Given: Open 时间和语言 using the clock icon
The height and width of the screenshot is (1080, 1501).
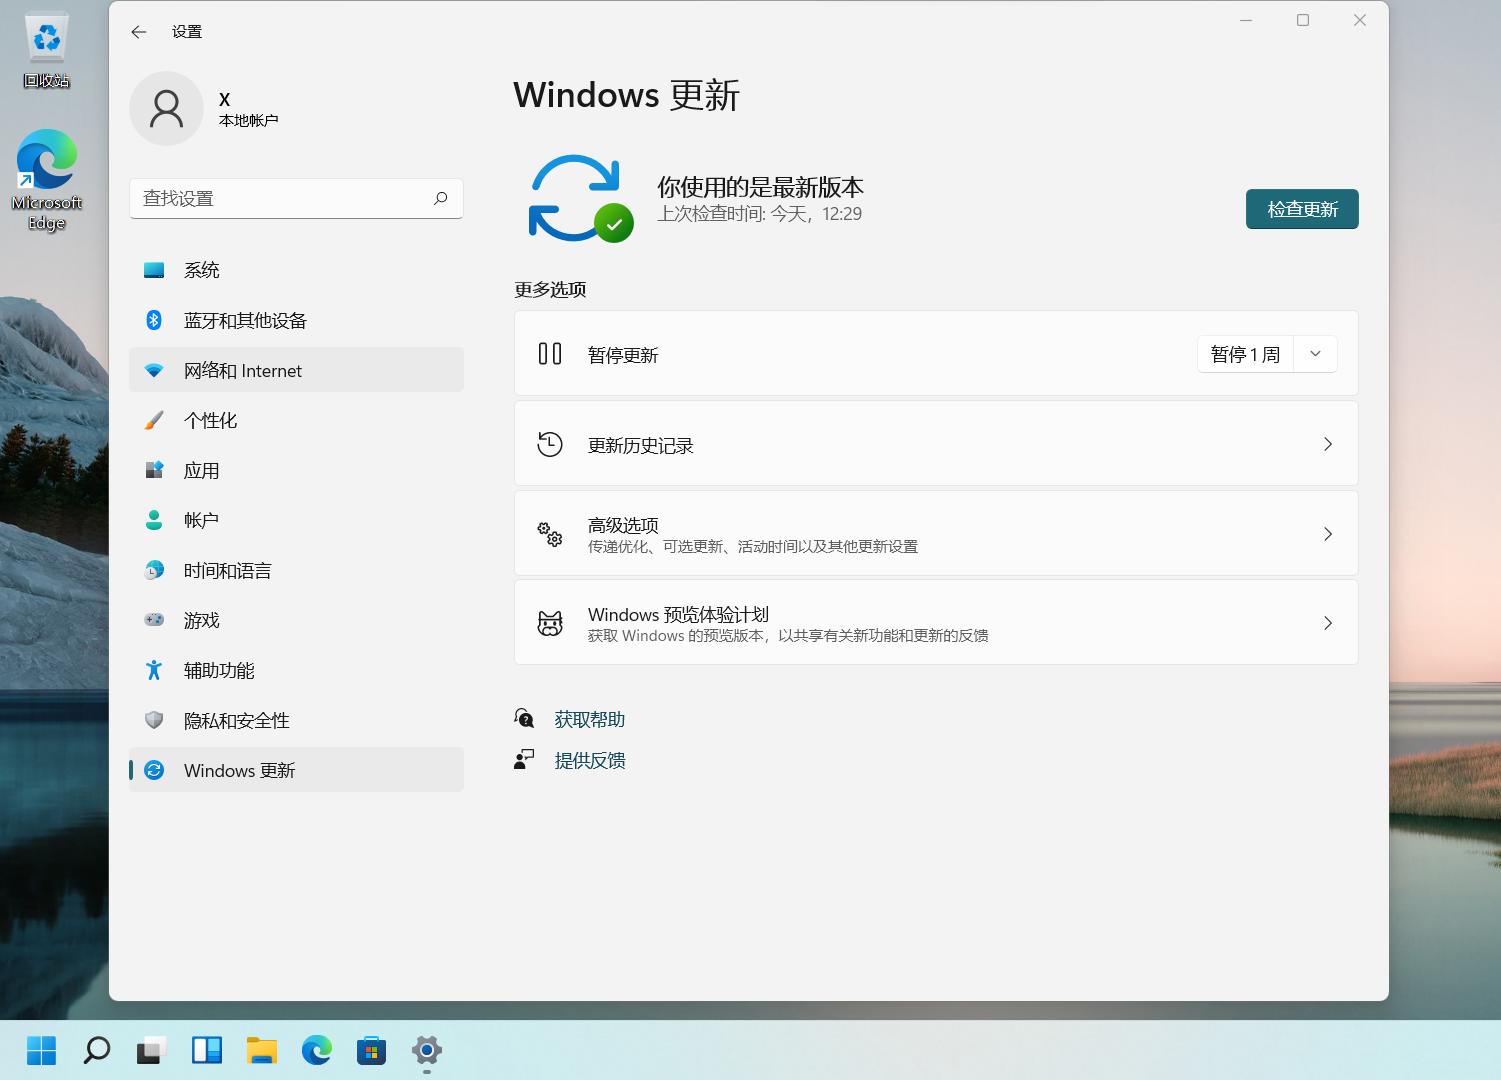Looking at the screenshot, I should click(x=153, y=570).
